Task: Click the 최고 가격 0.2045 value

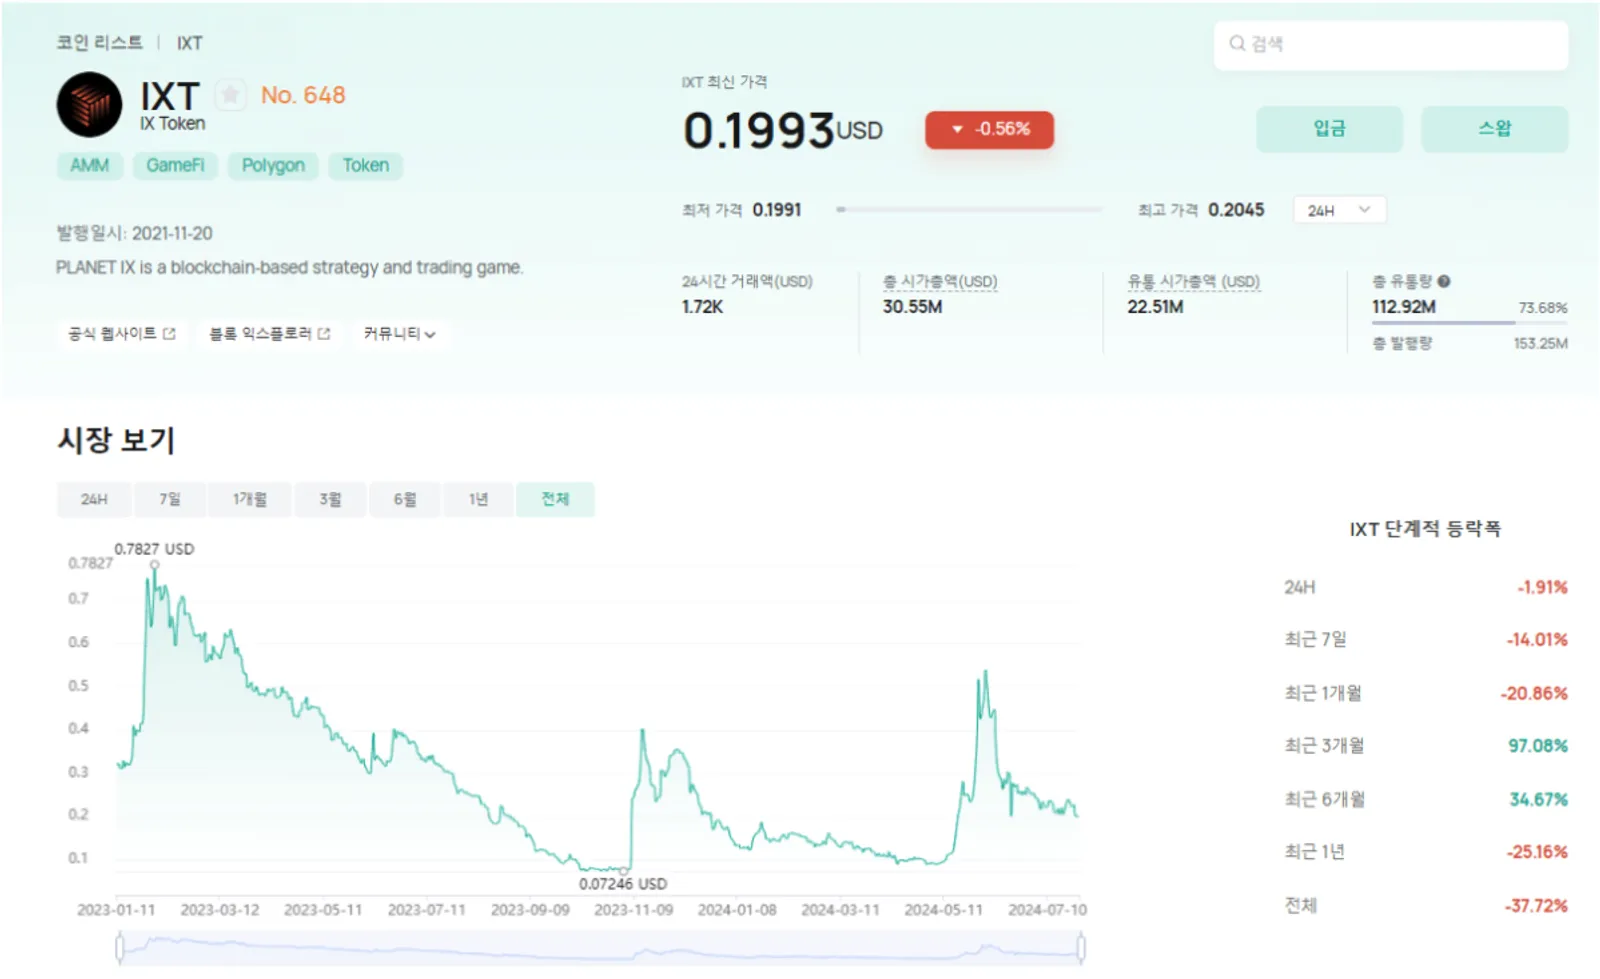Action: (1236, 210)
